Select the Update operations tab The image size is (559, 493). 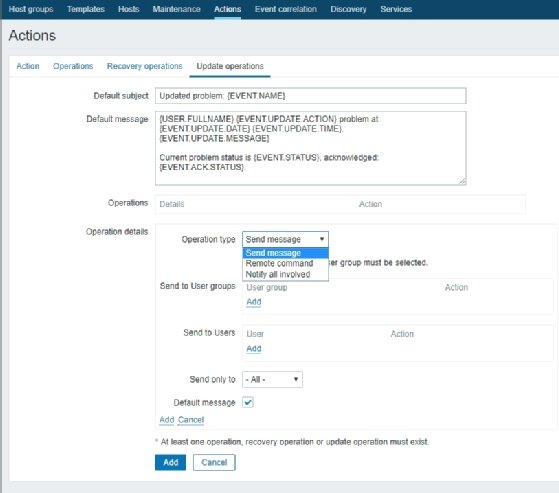[230, 66]
